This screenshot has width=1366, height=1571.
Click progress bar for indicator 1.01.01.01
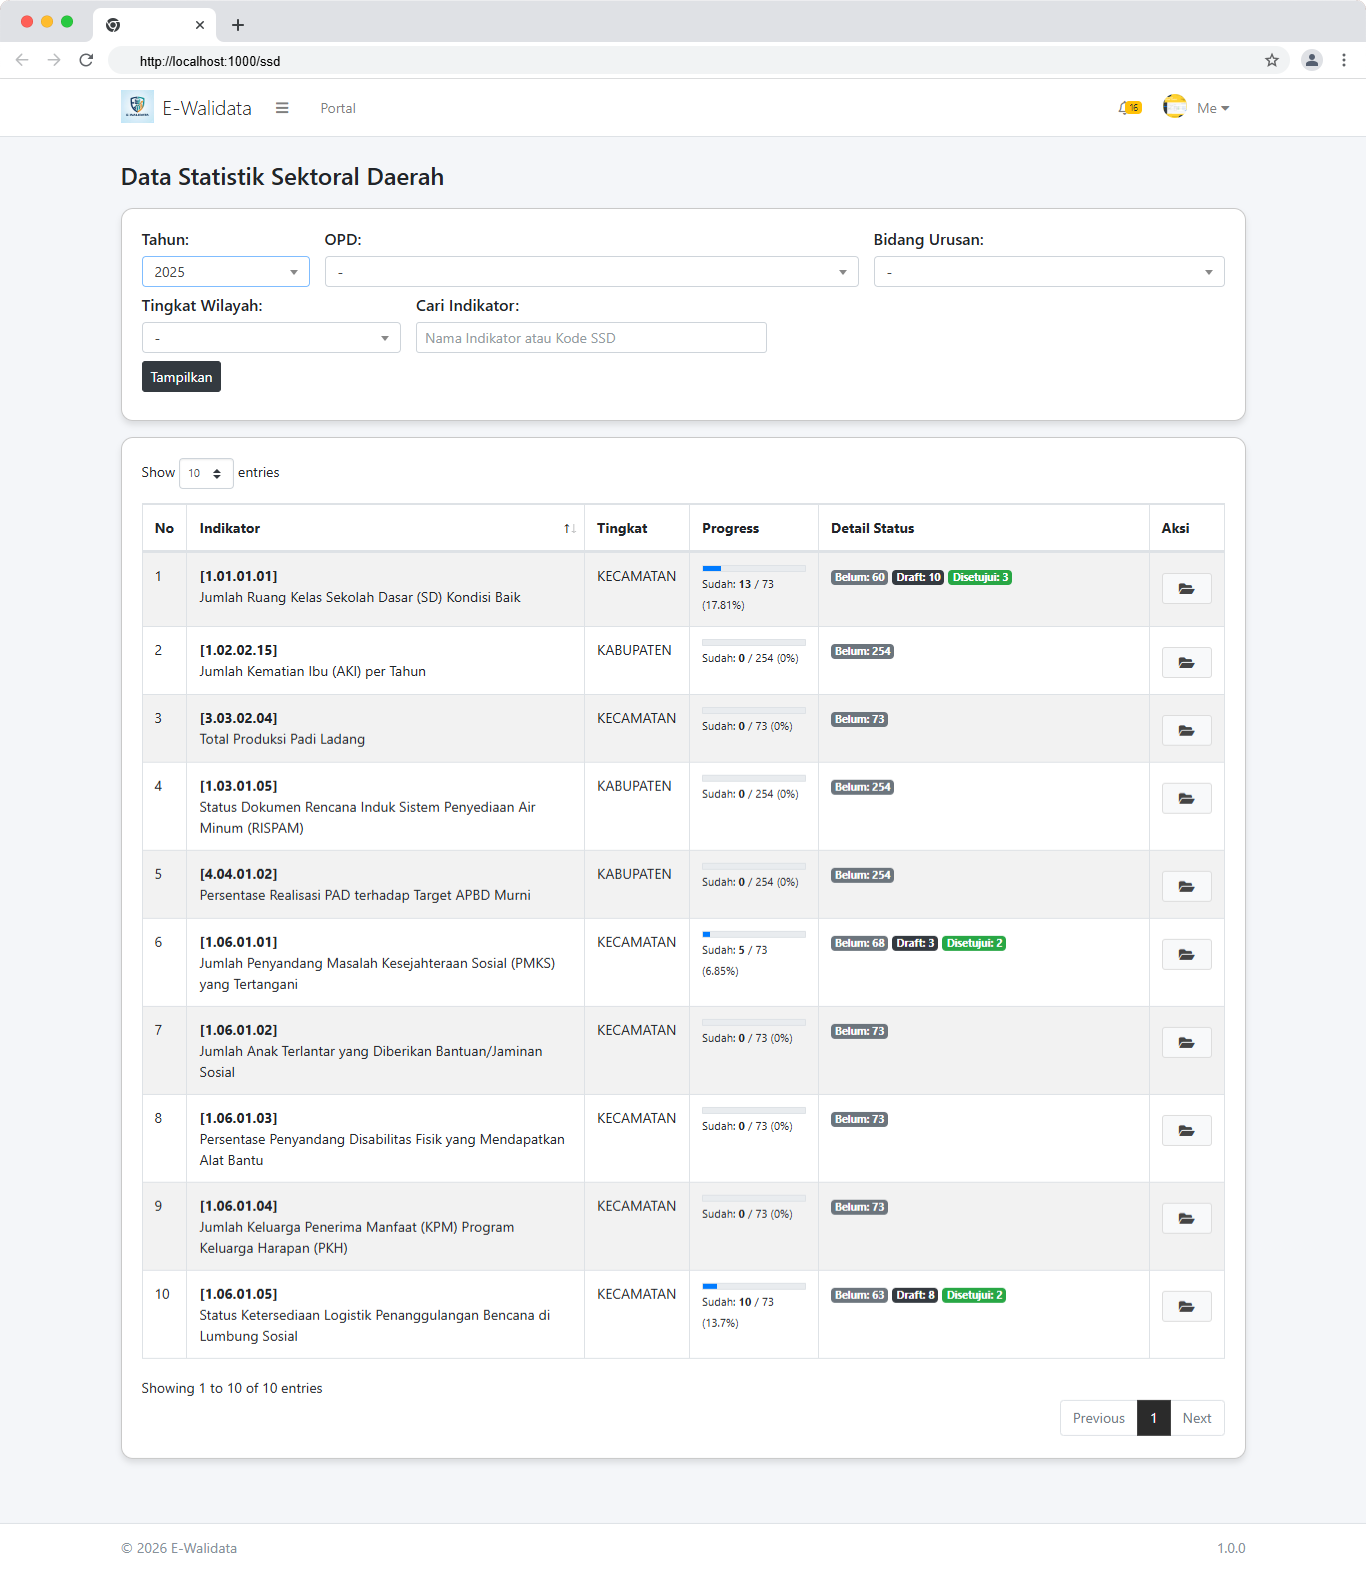[753, 568]
